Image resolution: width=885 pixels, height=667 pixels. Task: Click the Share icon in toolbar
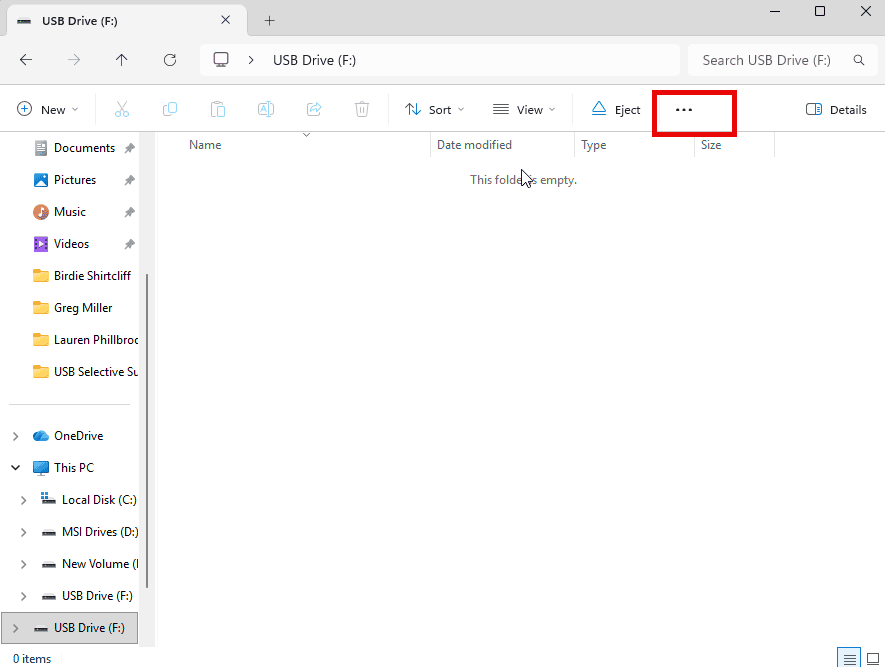coord(314,109)
